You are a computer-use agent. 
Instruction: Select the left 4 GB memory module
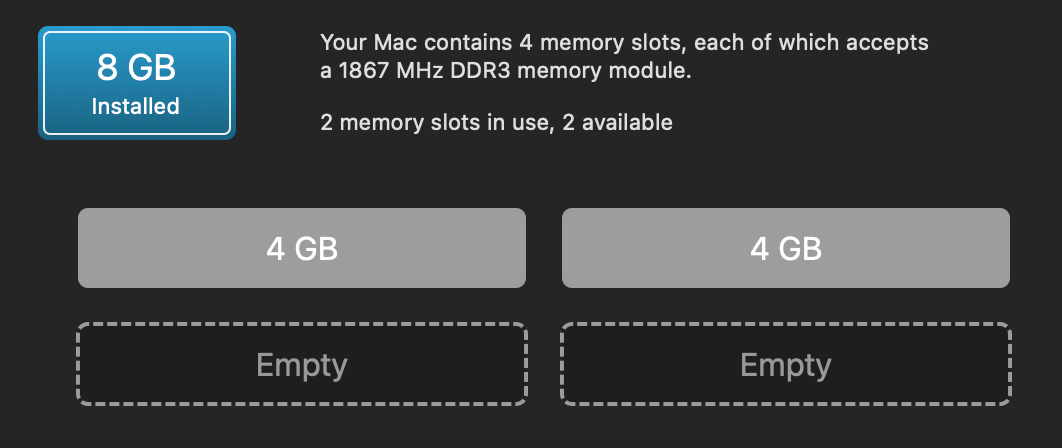[x=302, y=248]
